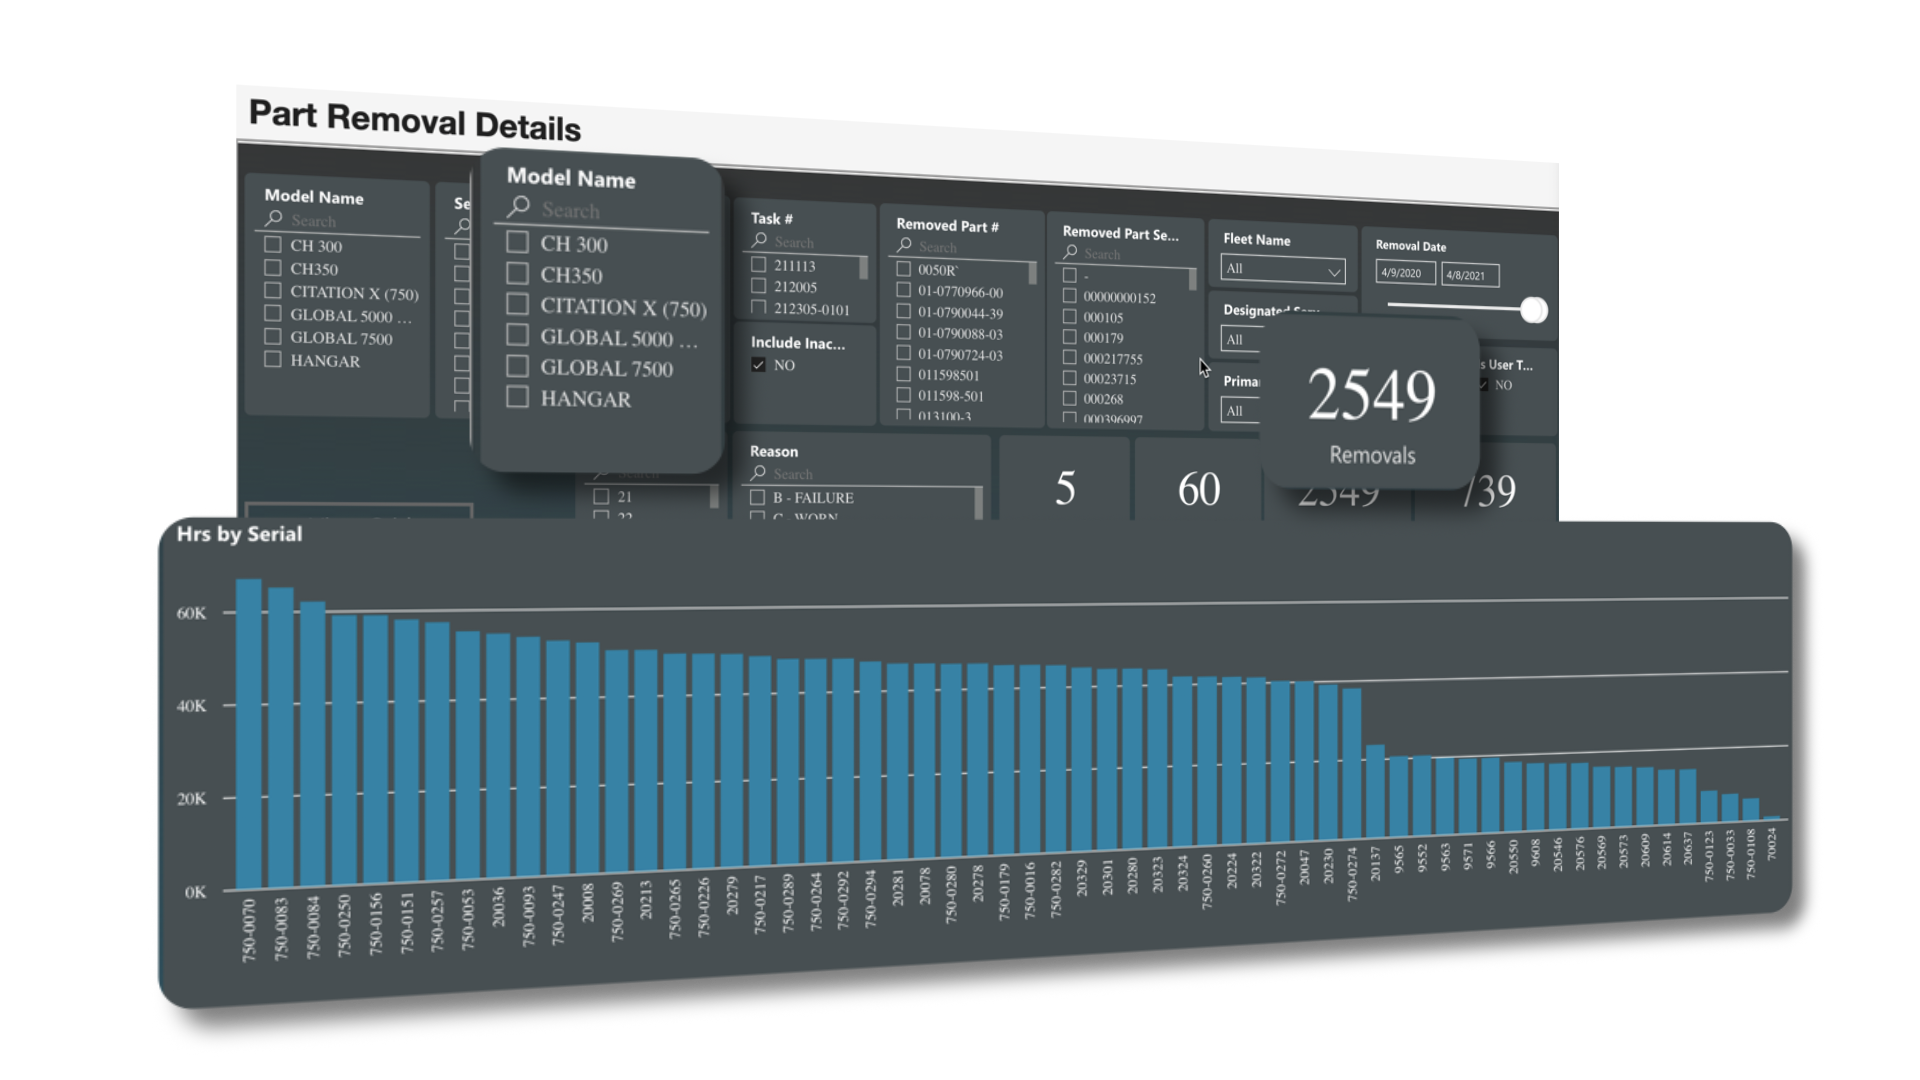The width and height of the screenshot is (1920, 1080).
Task: Click search icon in small left Model Name slicer
Action: click(x=273, y=218)
